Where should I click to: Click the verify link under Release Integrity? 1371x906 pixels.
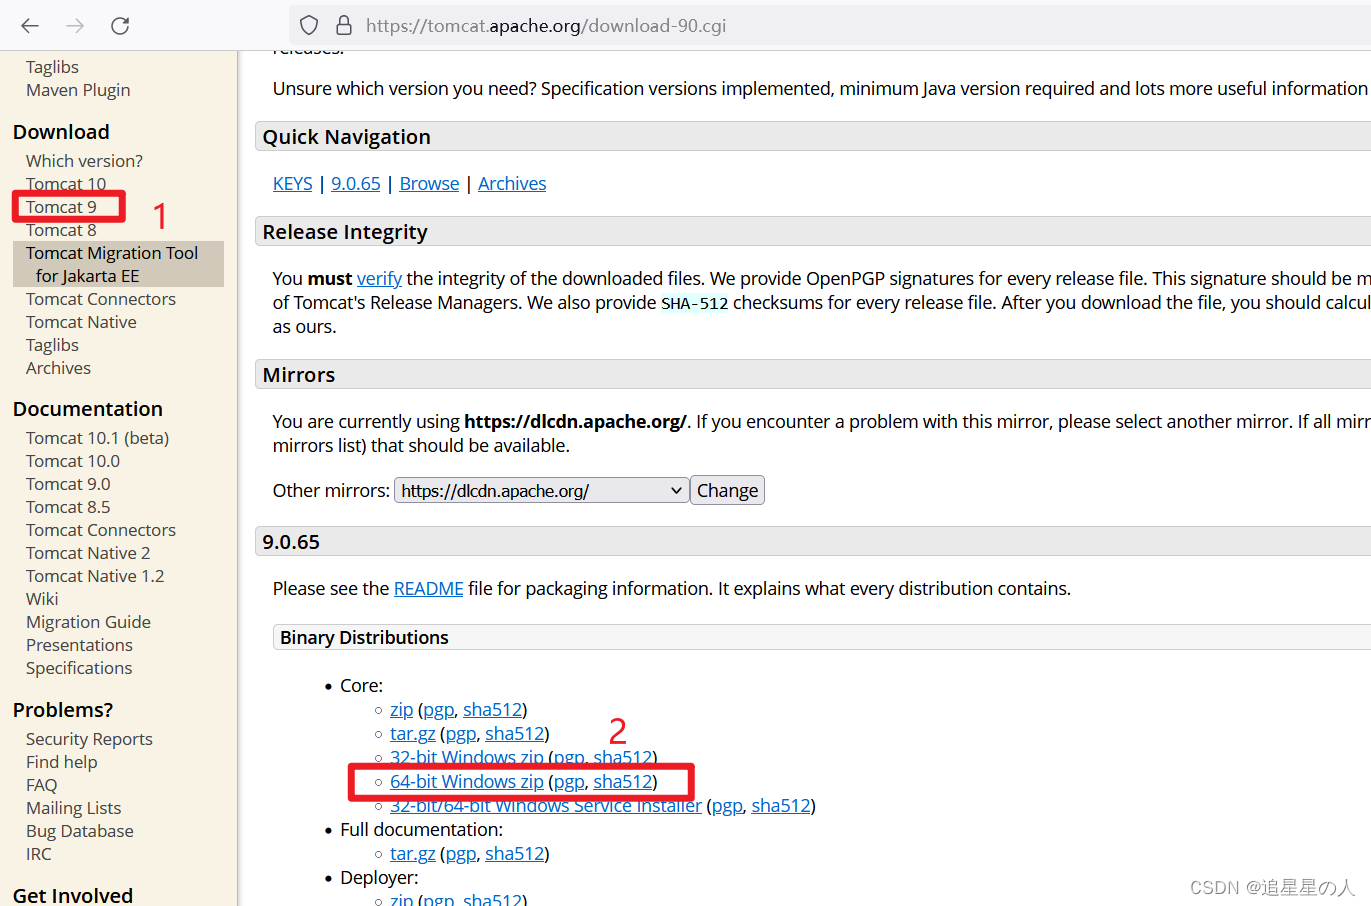pos(379,279)
